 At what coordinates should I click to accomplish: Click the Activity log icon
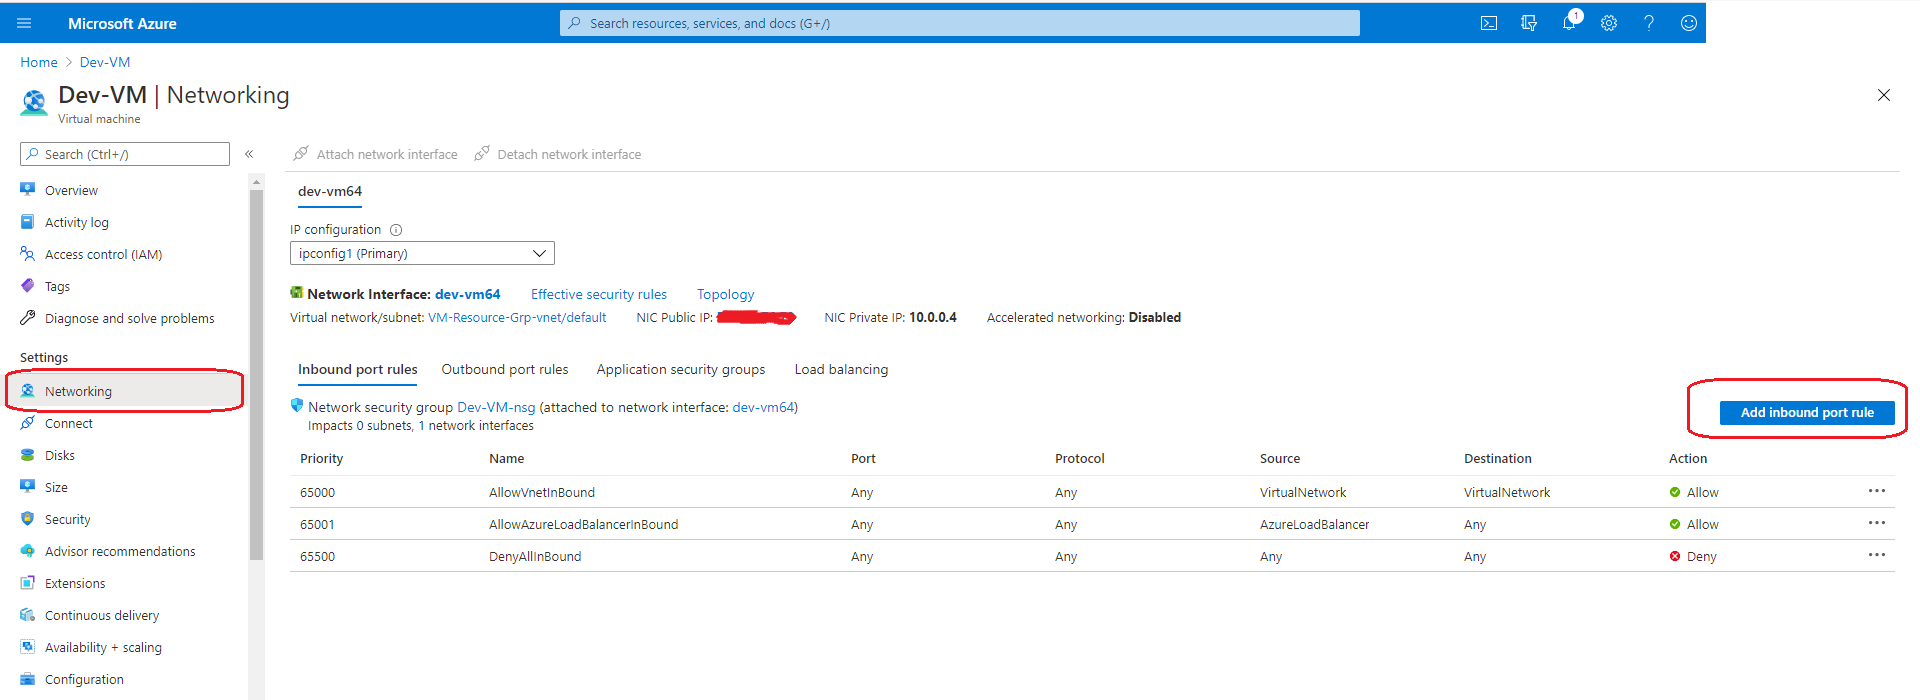28,222
